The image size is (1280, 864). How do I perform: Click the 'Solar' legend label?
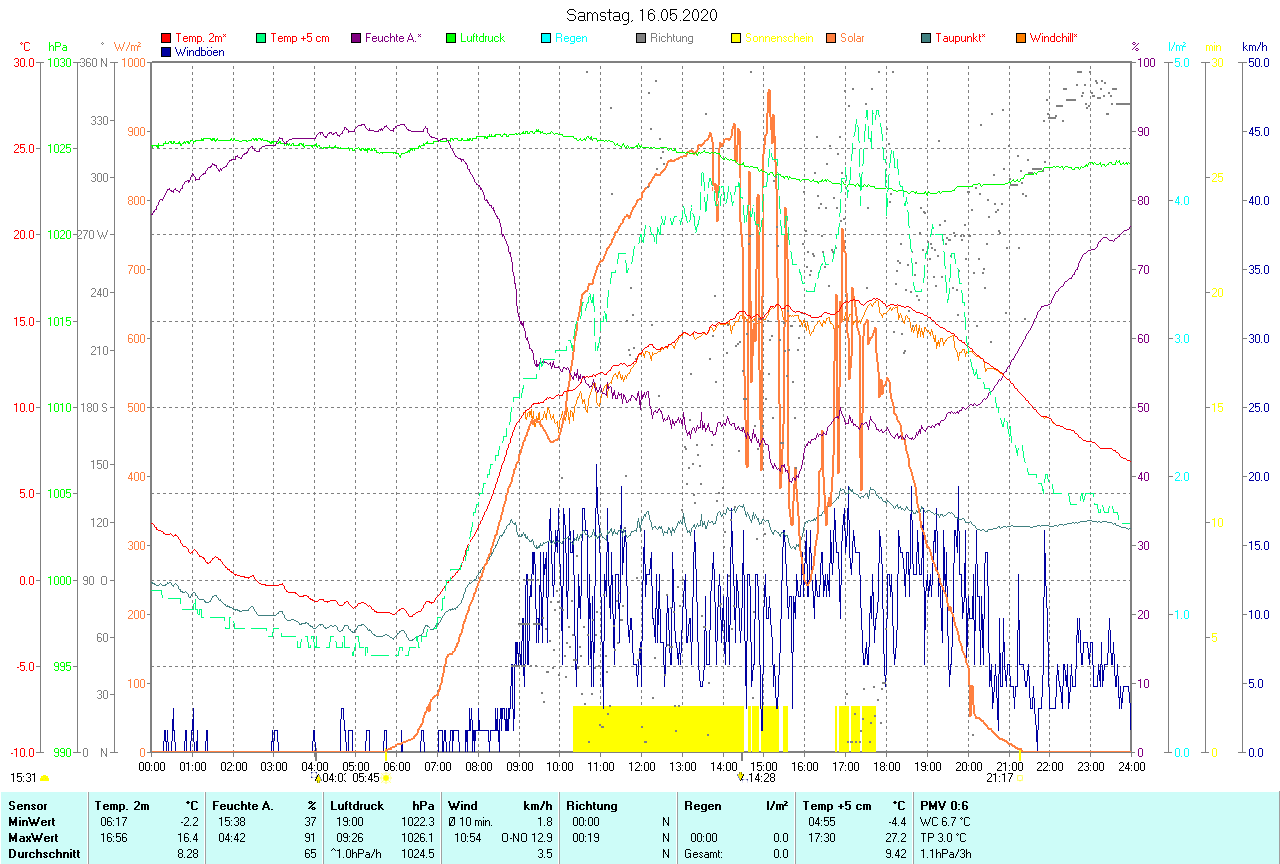(852, 38)
